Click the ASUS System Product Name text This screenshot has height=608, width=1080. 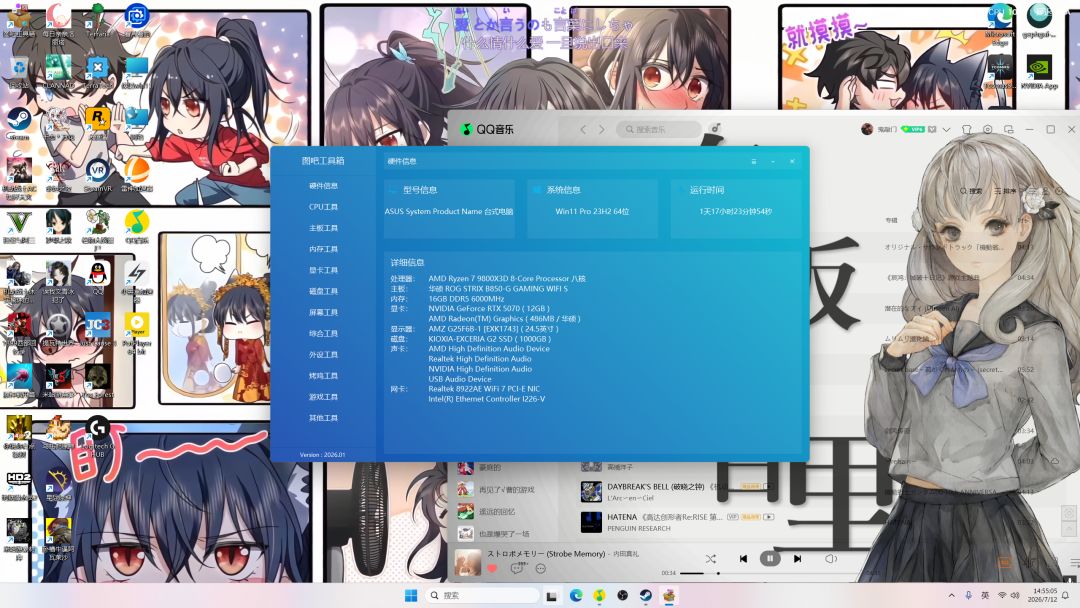coord(449,211)
